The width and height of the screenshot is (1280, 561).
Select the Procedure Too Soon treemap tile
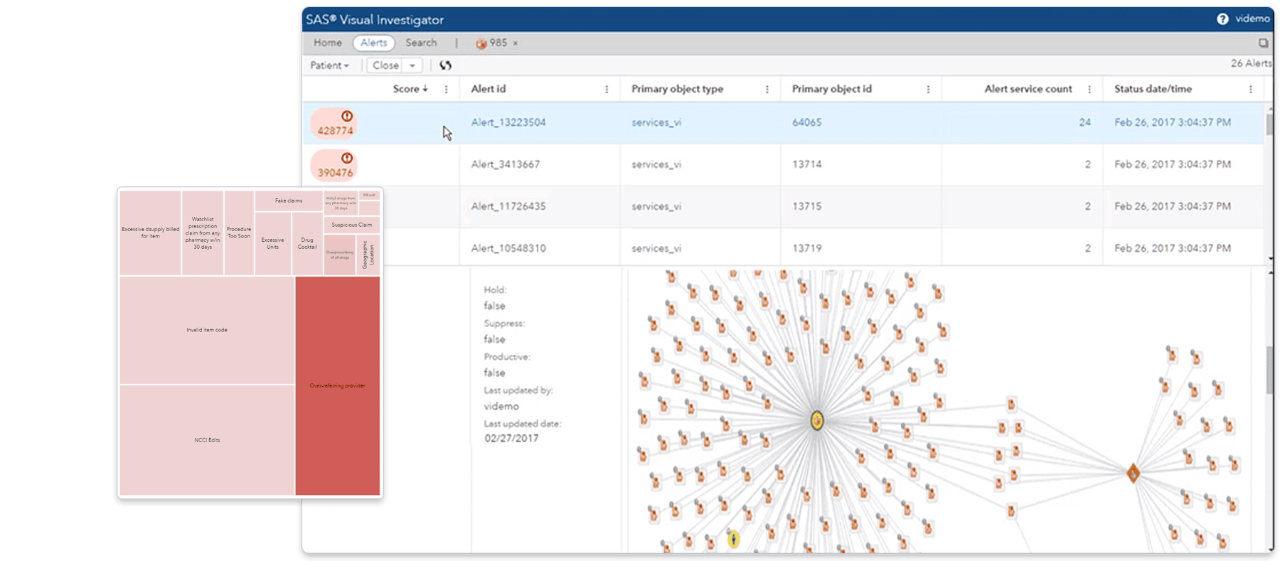tap(239, 233)
